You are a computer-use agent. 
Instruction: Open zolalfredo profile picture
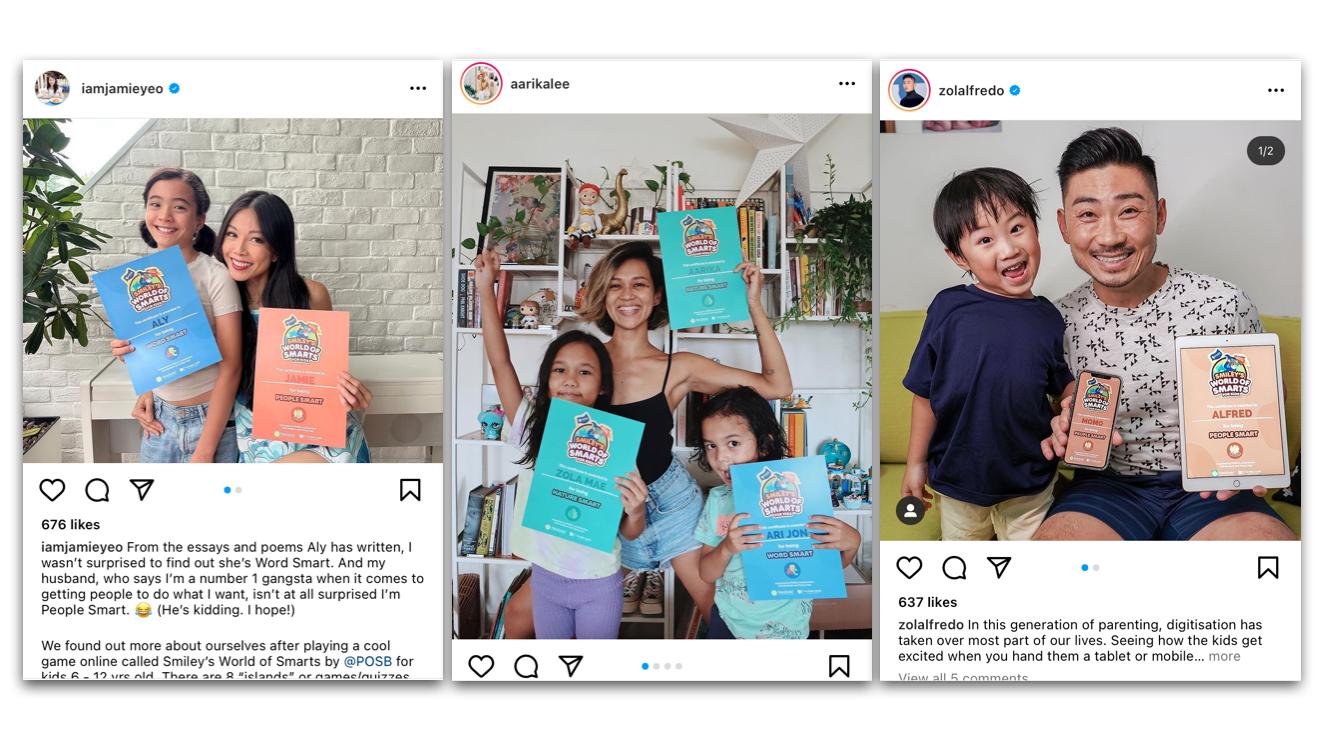click(x=910, y=90)
